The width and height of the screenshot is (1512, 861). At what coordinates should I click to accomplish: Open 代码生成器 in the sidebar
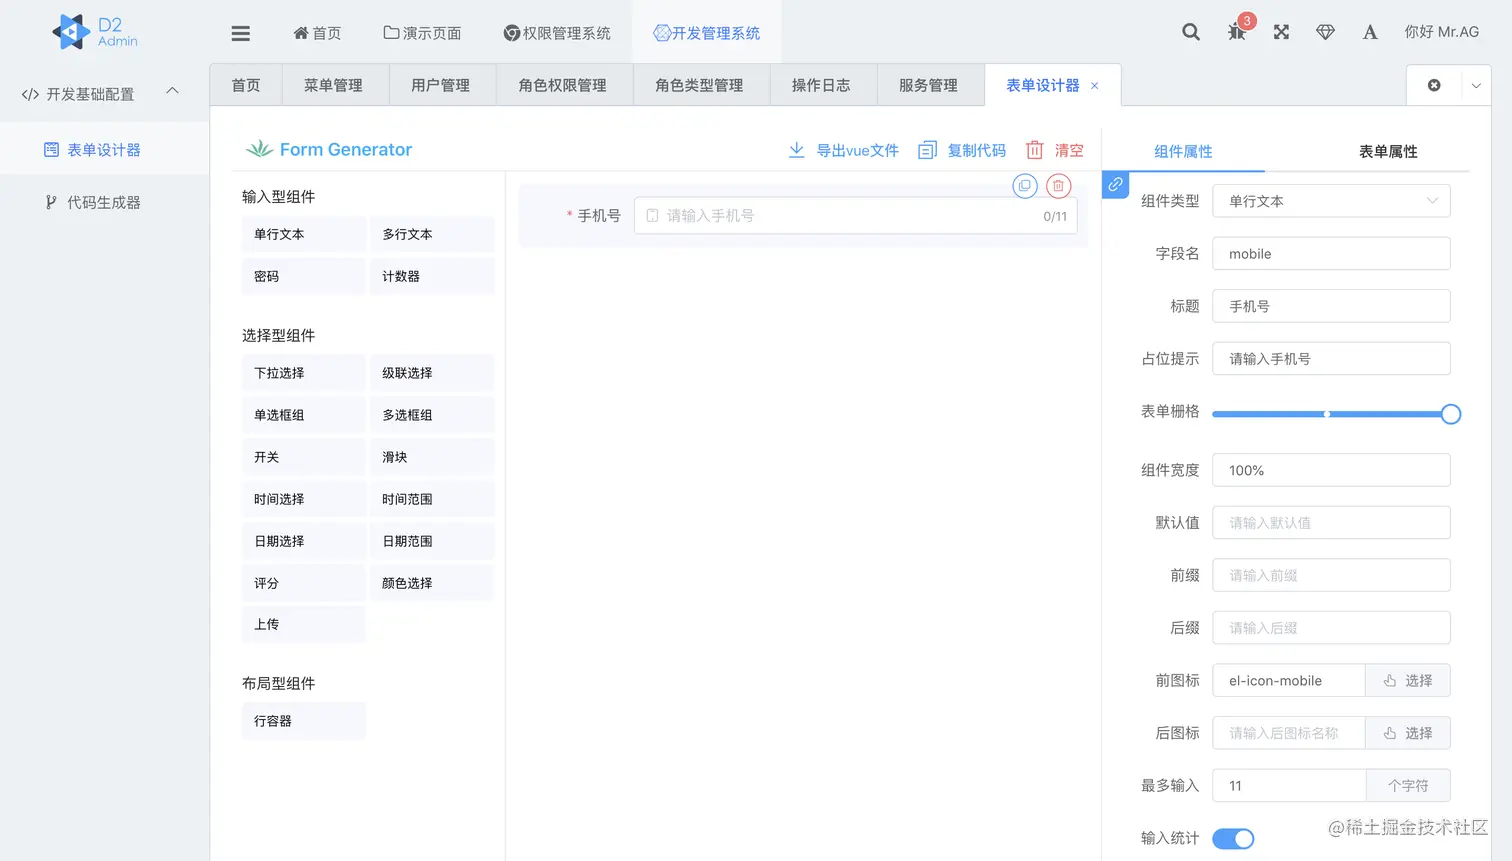104,202
